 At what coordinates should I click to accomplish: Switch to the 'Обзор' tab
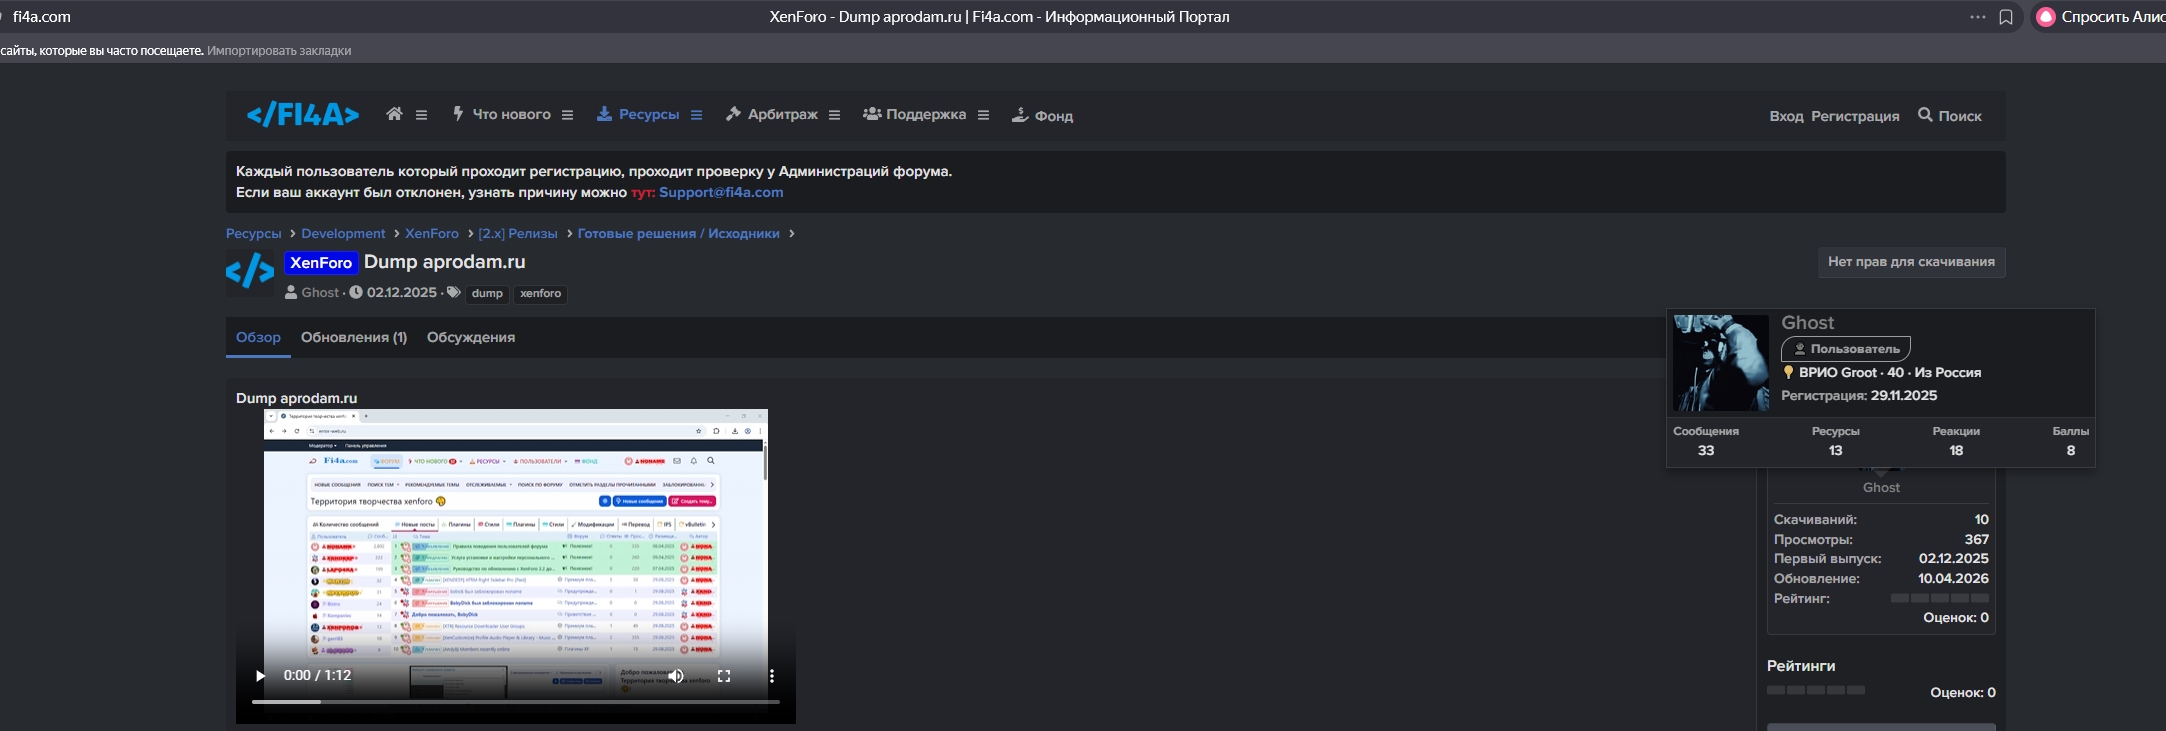tap(258, 338)
